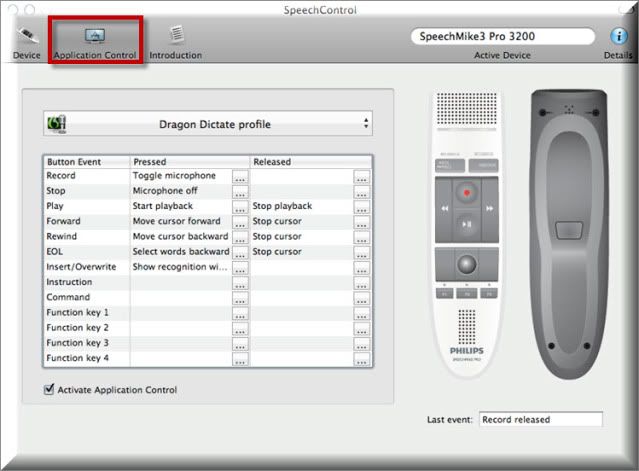This screenshot has height=471, width=639.
Task: Click the red record button on SpeechMike
Action: click(467, 192)
